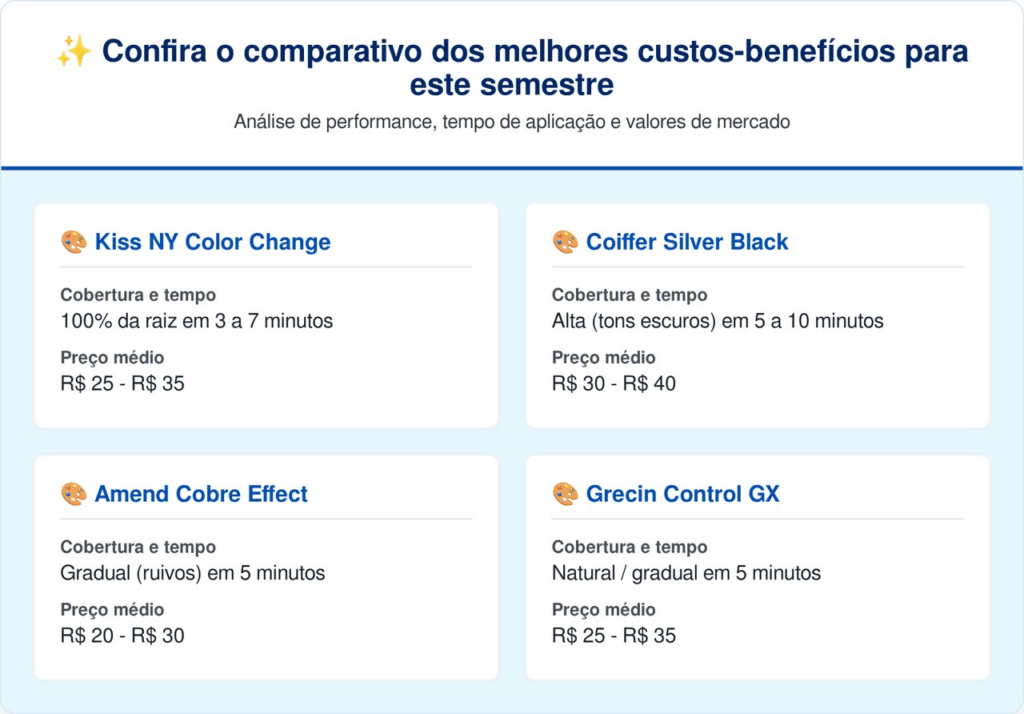Viewport: 1024px width, 714px height.
Task: Click Kiss NY card's R$ 25 - R$ 35 price
Action: 123,383
